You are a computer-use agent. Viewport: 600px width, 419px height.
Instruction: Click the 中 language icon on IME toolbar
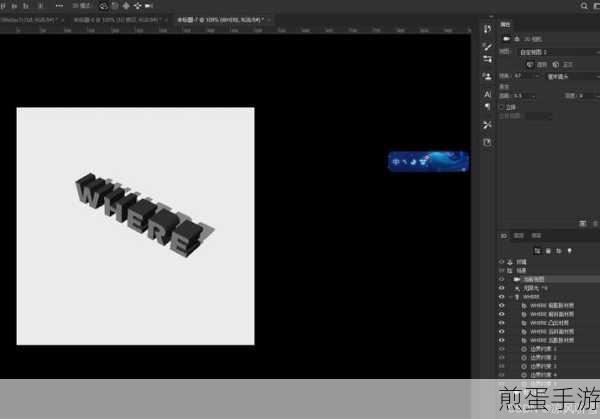coord(396,162)
